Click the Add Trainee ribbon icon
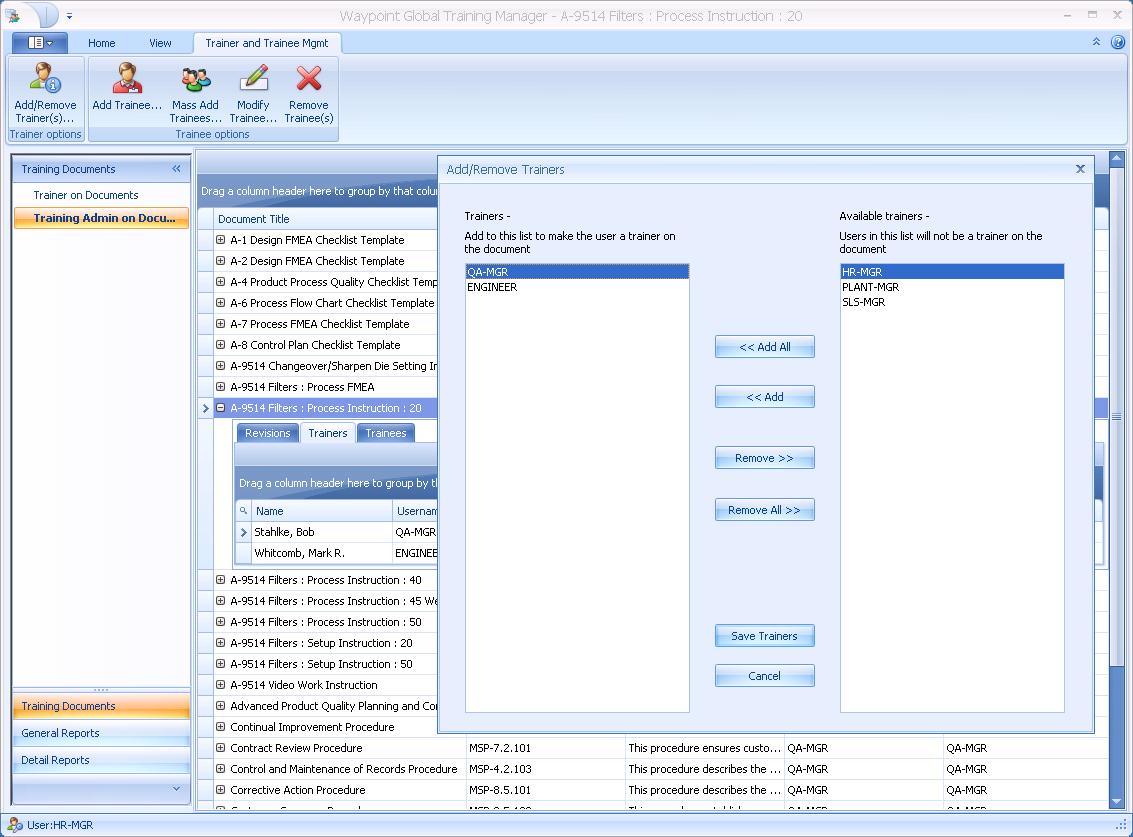The image size is (1133, 837). (x=127, y=87)
